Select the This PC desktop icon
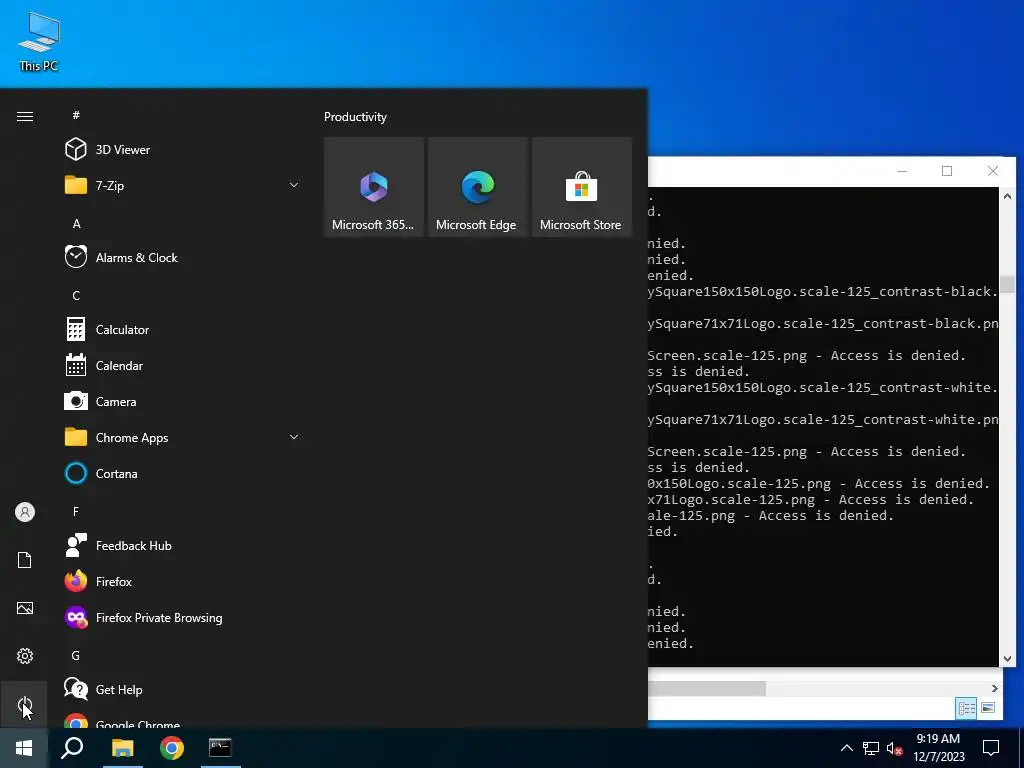The image size is (1024, 768). coord(39,42)
